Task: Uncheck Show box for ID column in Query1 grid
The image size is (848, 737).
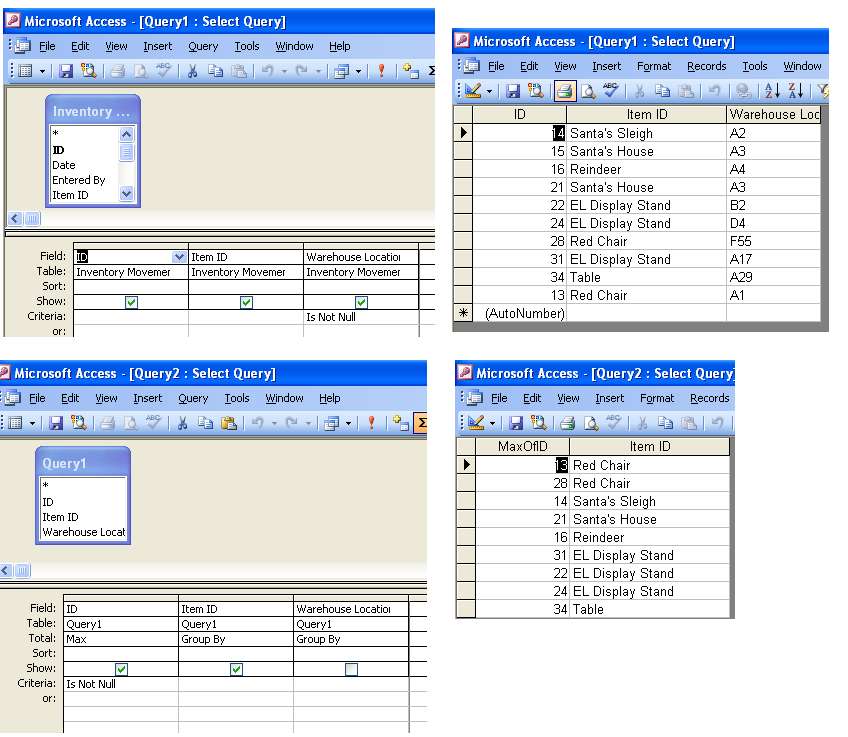Action: point(131,302)
